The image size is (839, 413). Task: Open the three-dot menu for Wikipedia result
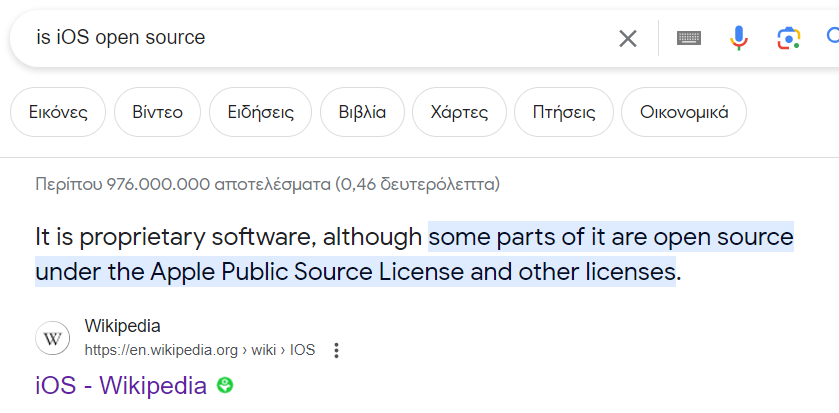[x=336, y=350]
